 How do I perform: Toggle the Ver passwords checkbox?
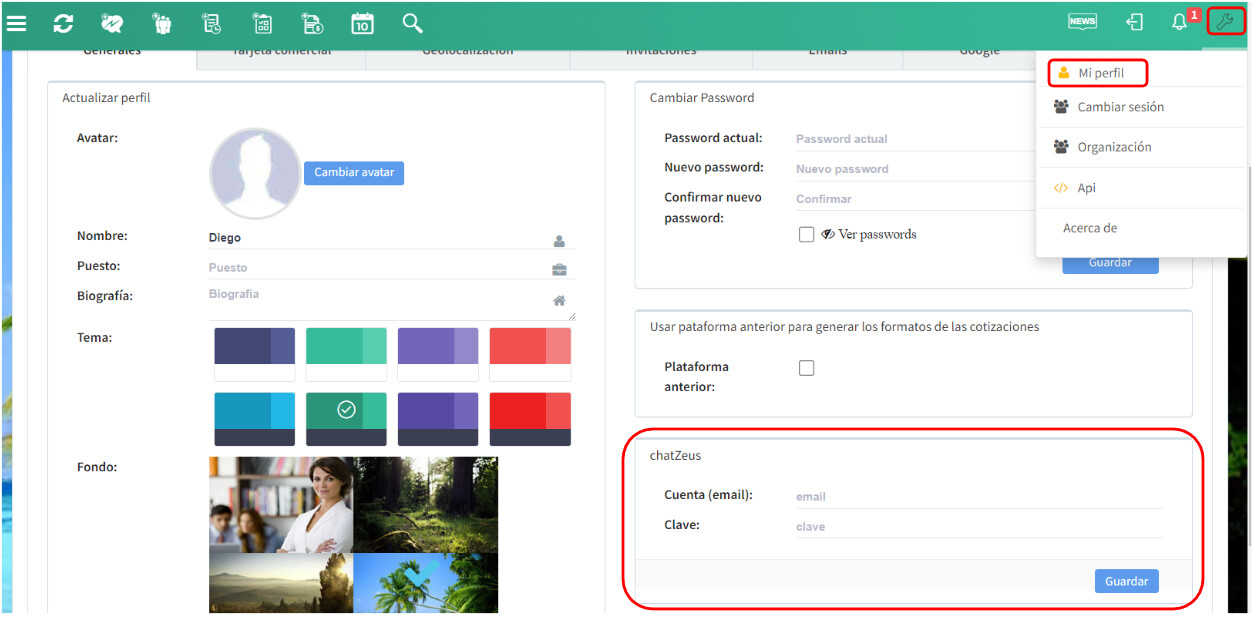coord(806,235)
